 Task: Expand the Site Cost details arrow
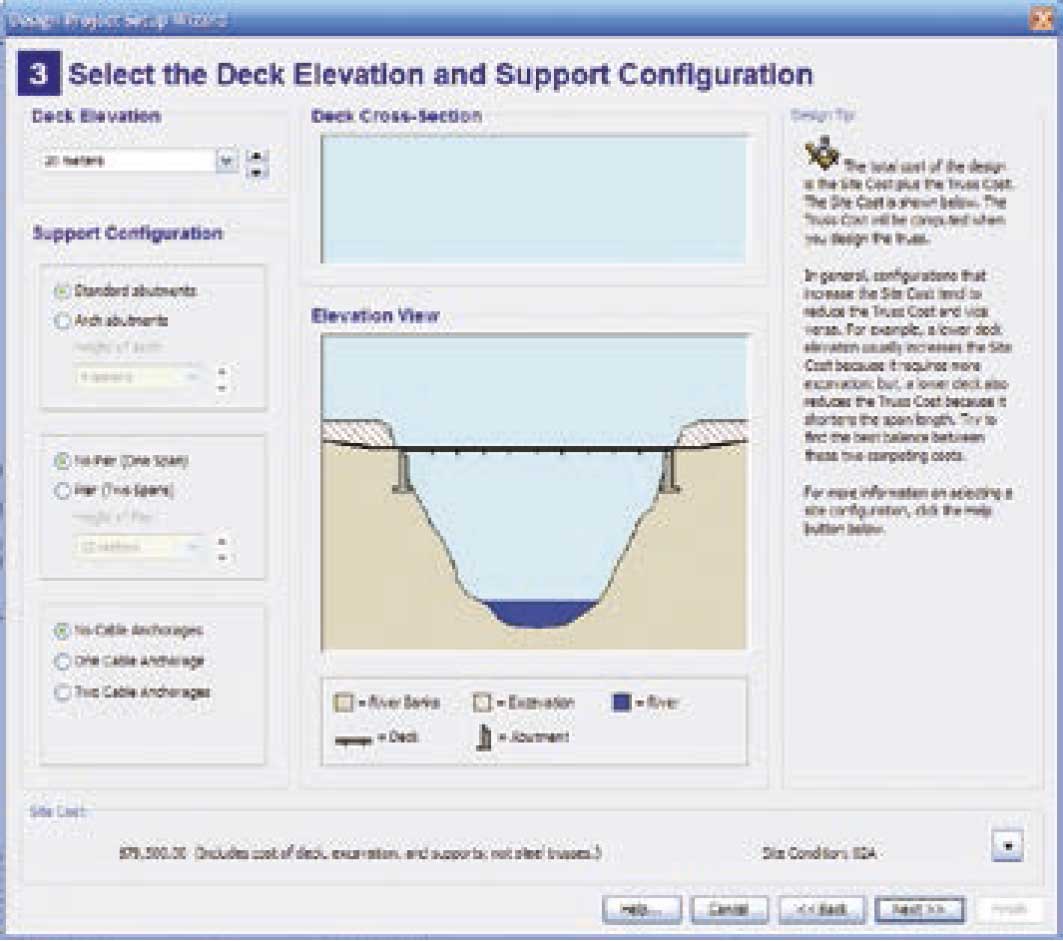1008,847
